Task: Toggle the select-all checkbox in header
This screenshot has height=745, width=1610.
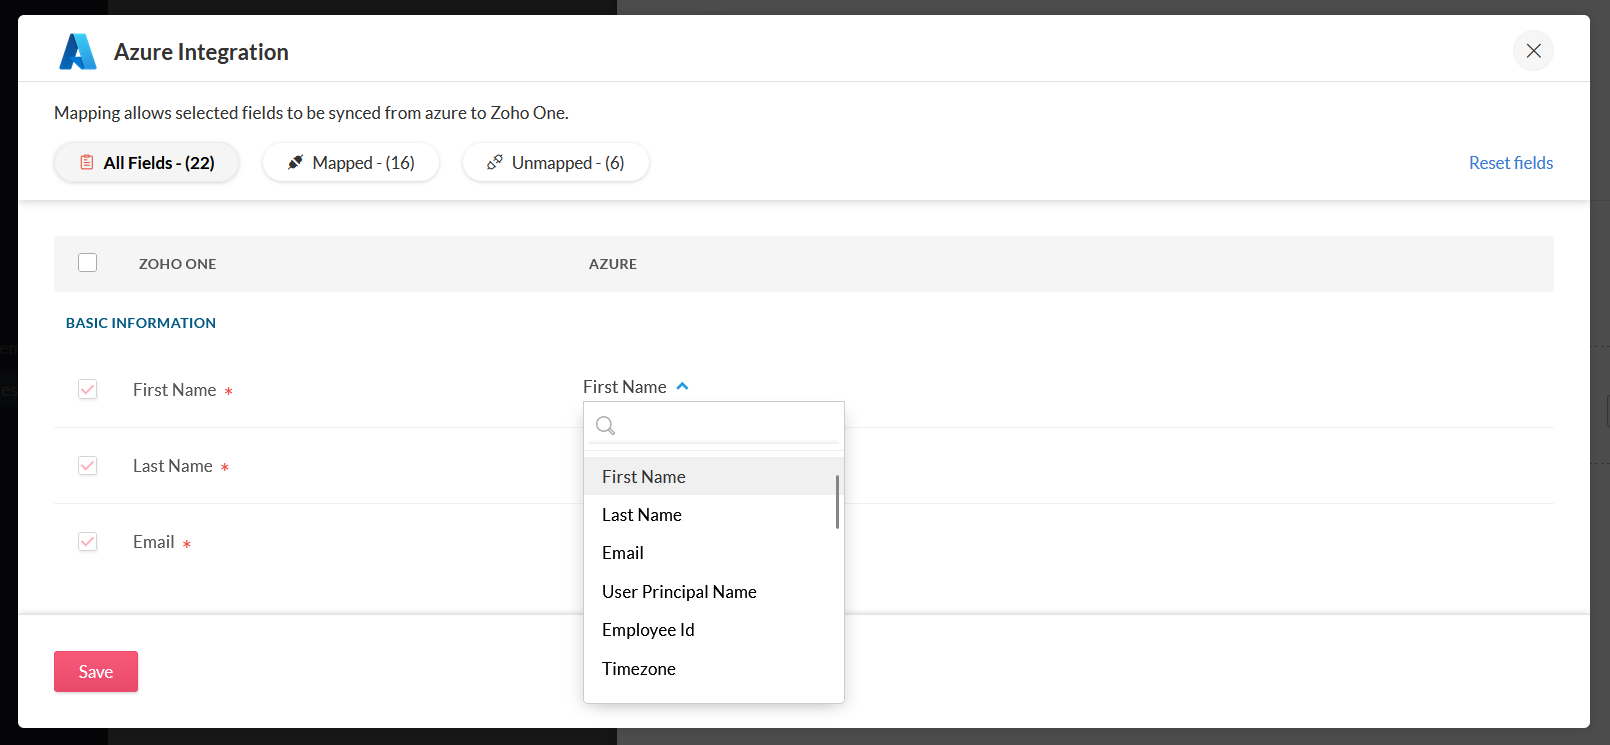Action: coord(88,263)
